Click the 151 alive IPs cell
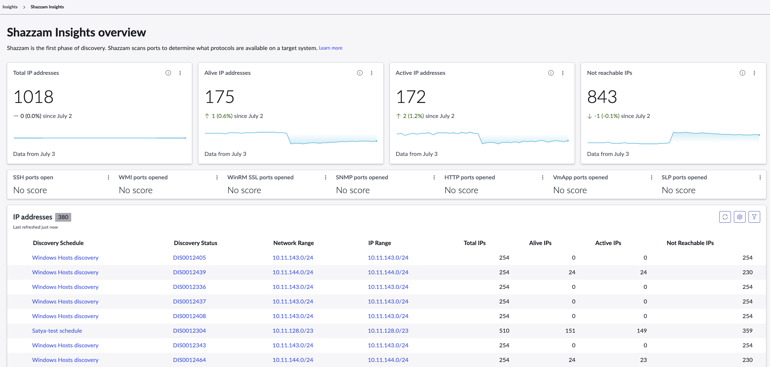The image size is (770, 367). point(570,331)
